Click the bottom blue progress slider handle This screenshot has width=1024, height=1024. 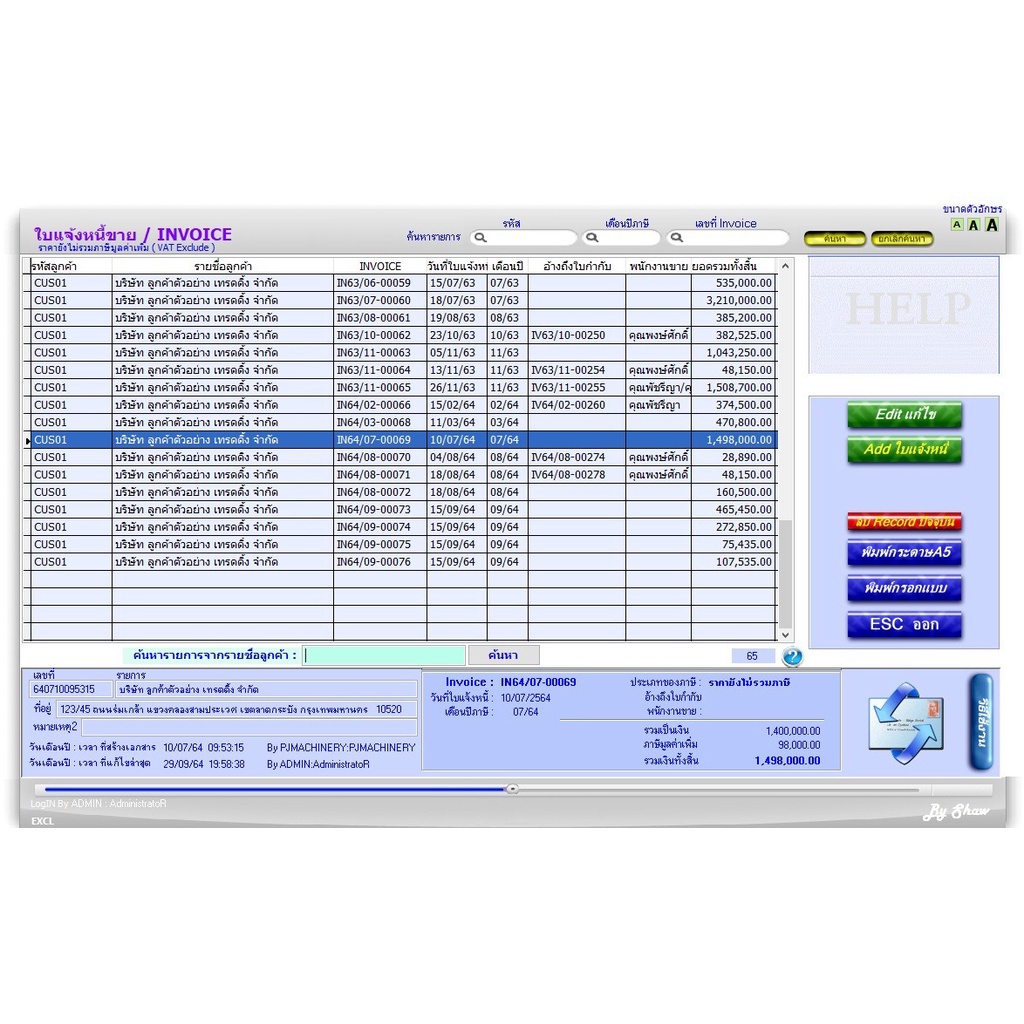coord(513,789)
